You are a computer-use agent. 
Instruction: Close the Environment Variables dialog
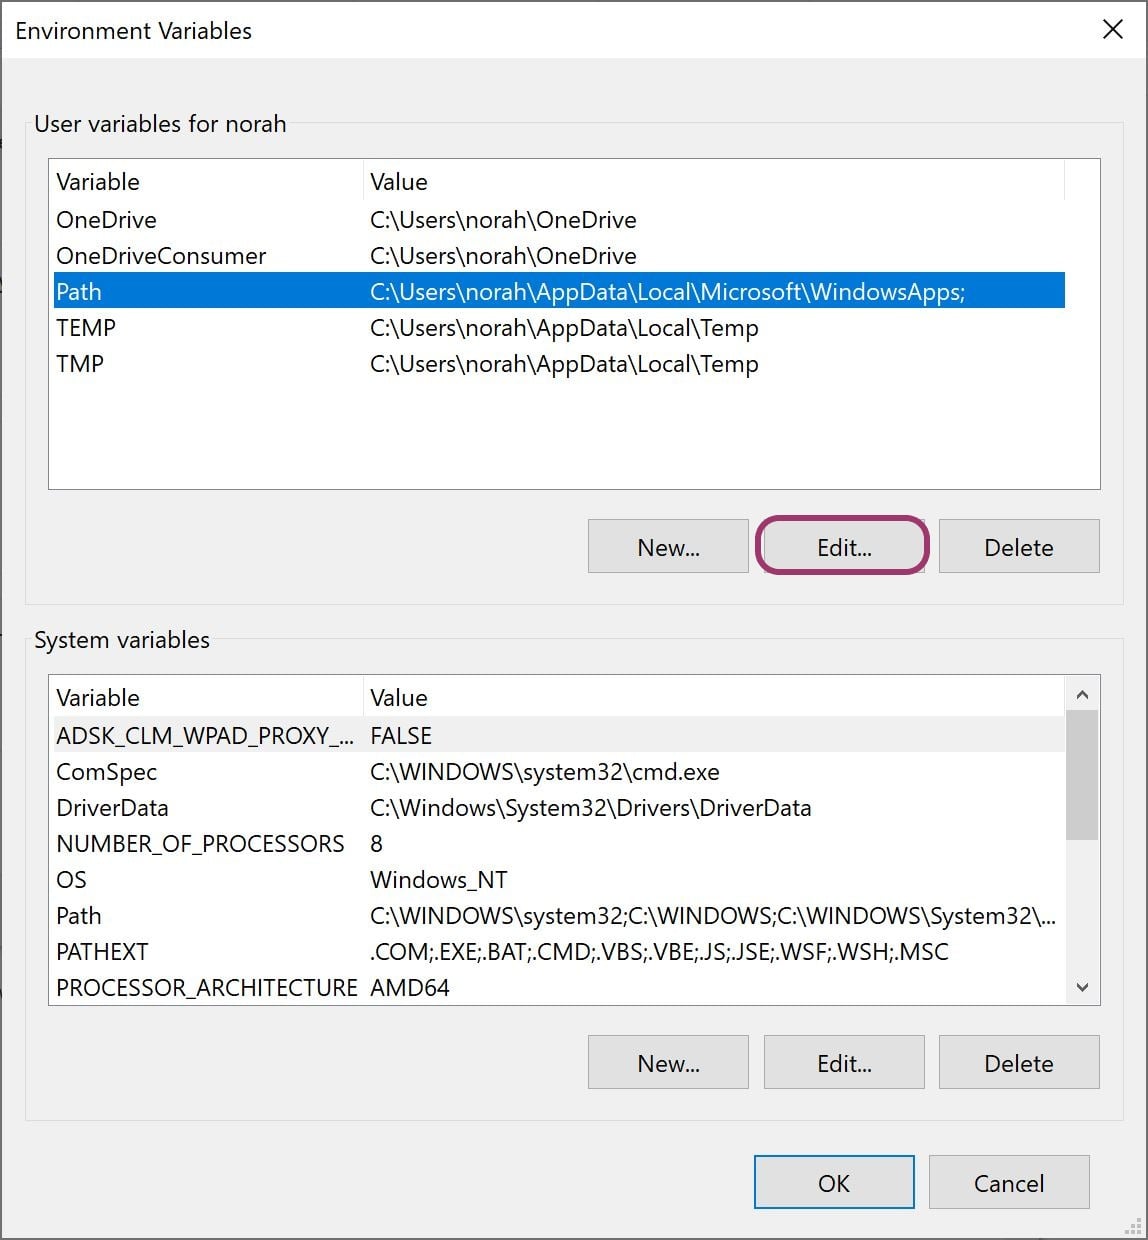coord(1112,30)
